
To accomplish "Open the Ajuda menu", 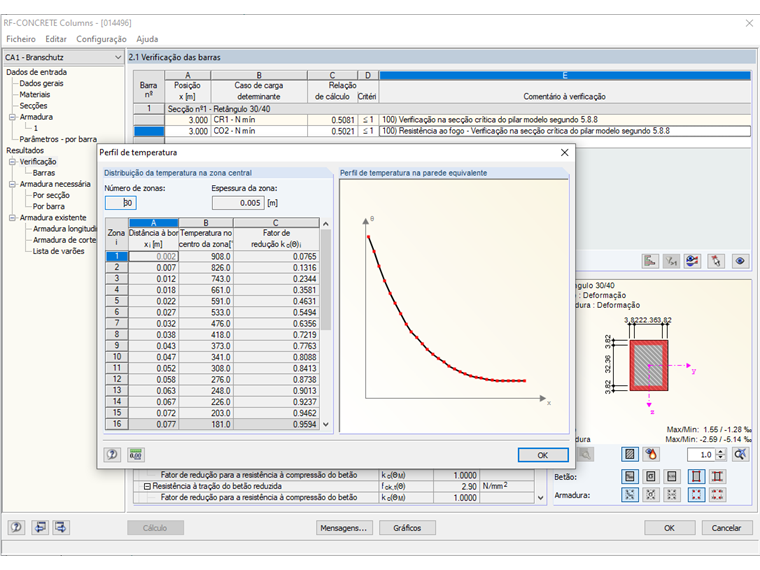I will pos(147,39).
